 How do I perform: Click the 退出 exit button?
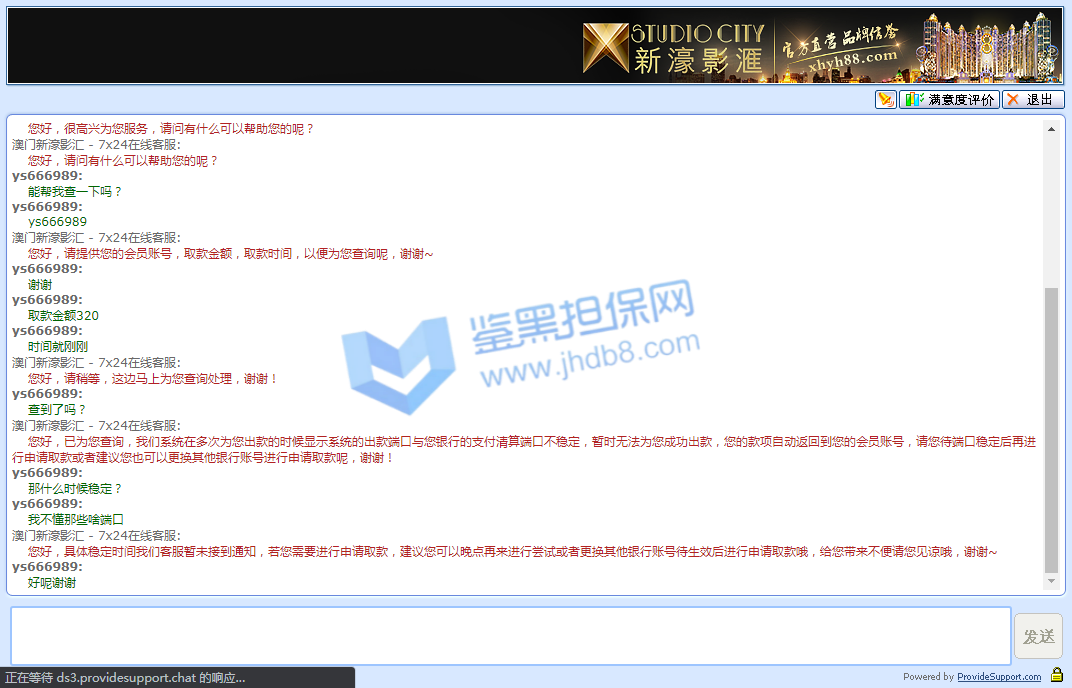coord(1033,100)
